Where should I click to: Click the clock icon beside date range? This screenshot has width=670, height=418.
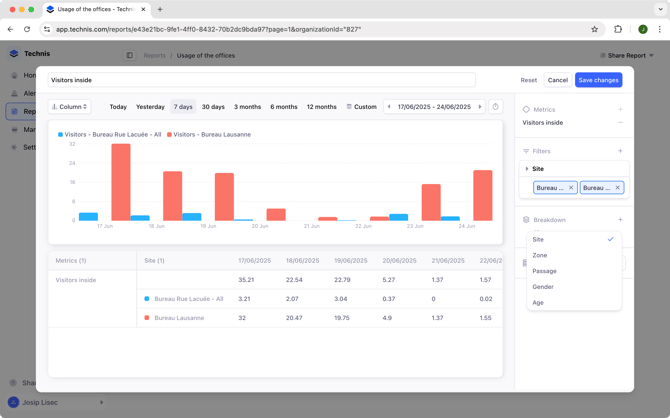point(496,107)
